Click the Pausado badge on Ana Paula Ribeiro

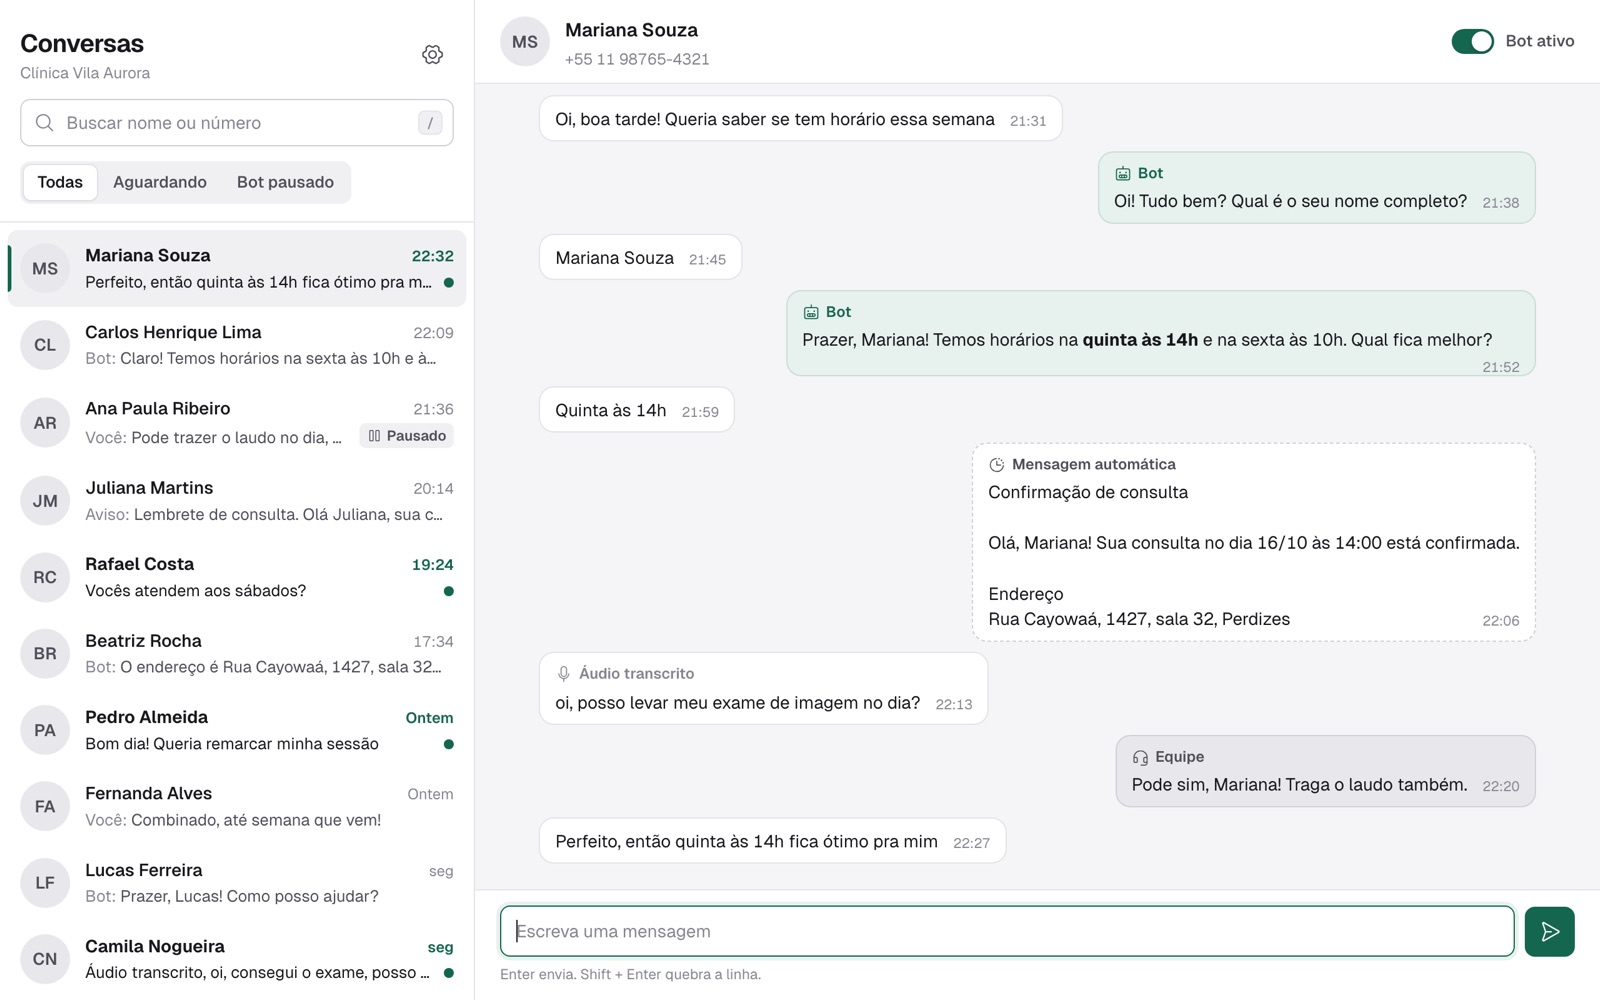click(x=406, y=436)
